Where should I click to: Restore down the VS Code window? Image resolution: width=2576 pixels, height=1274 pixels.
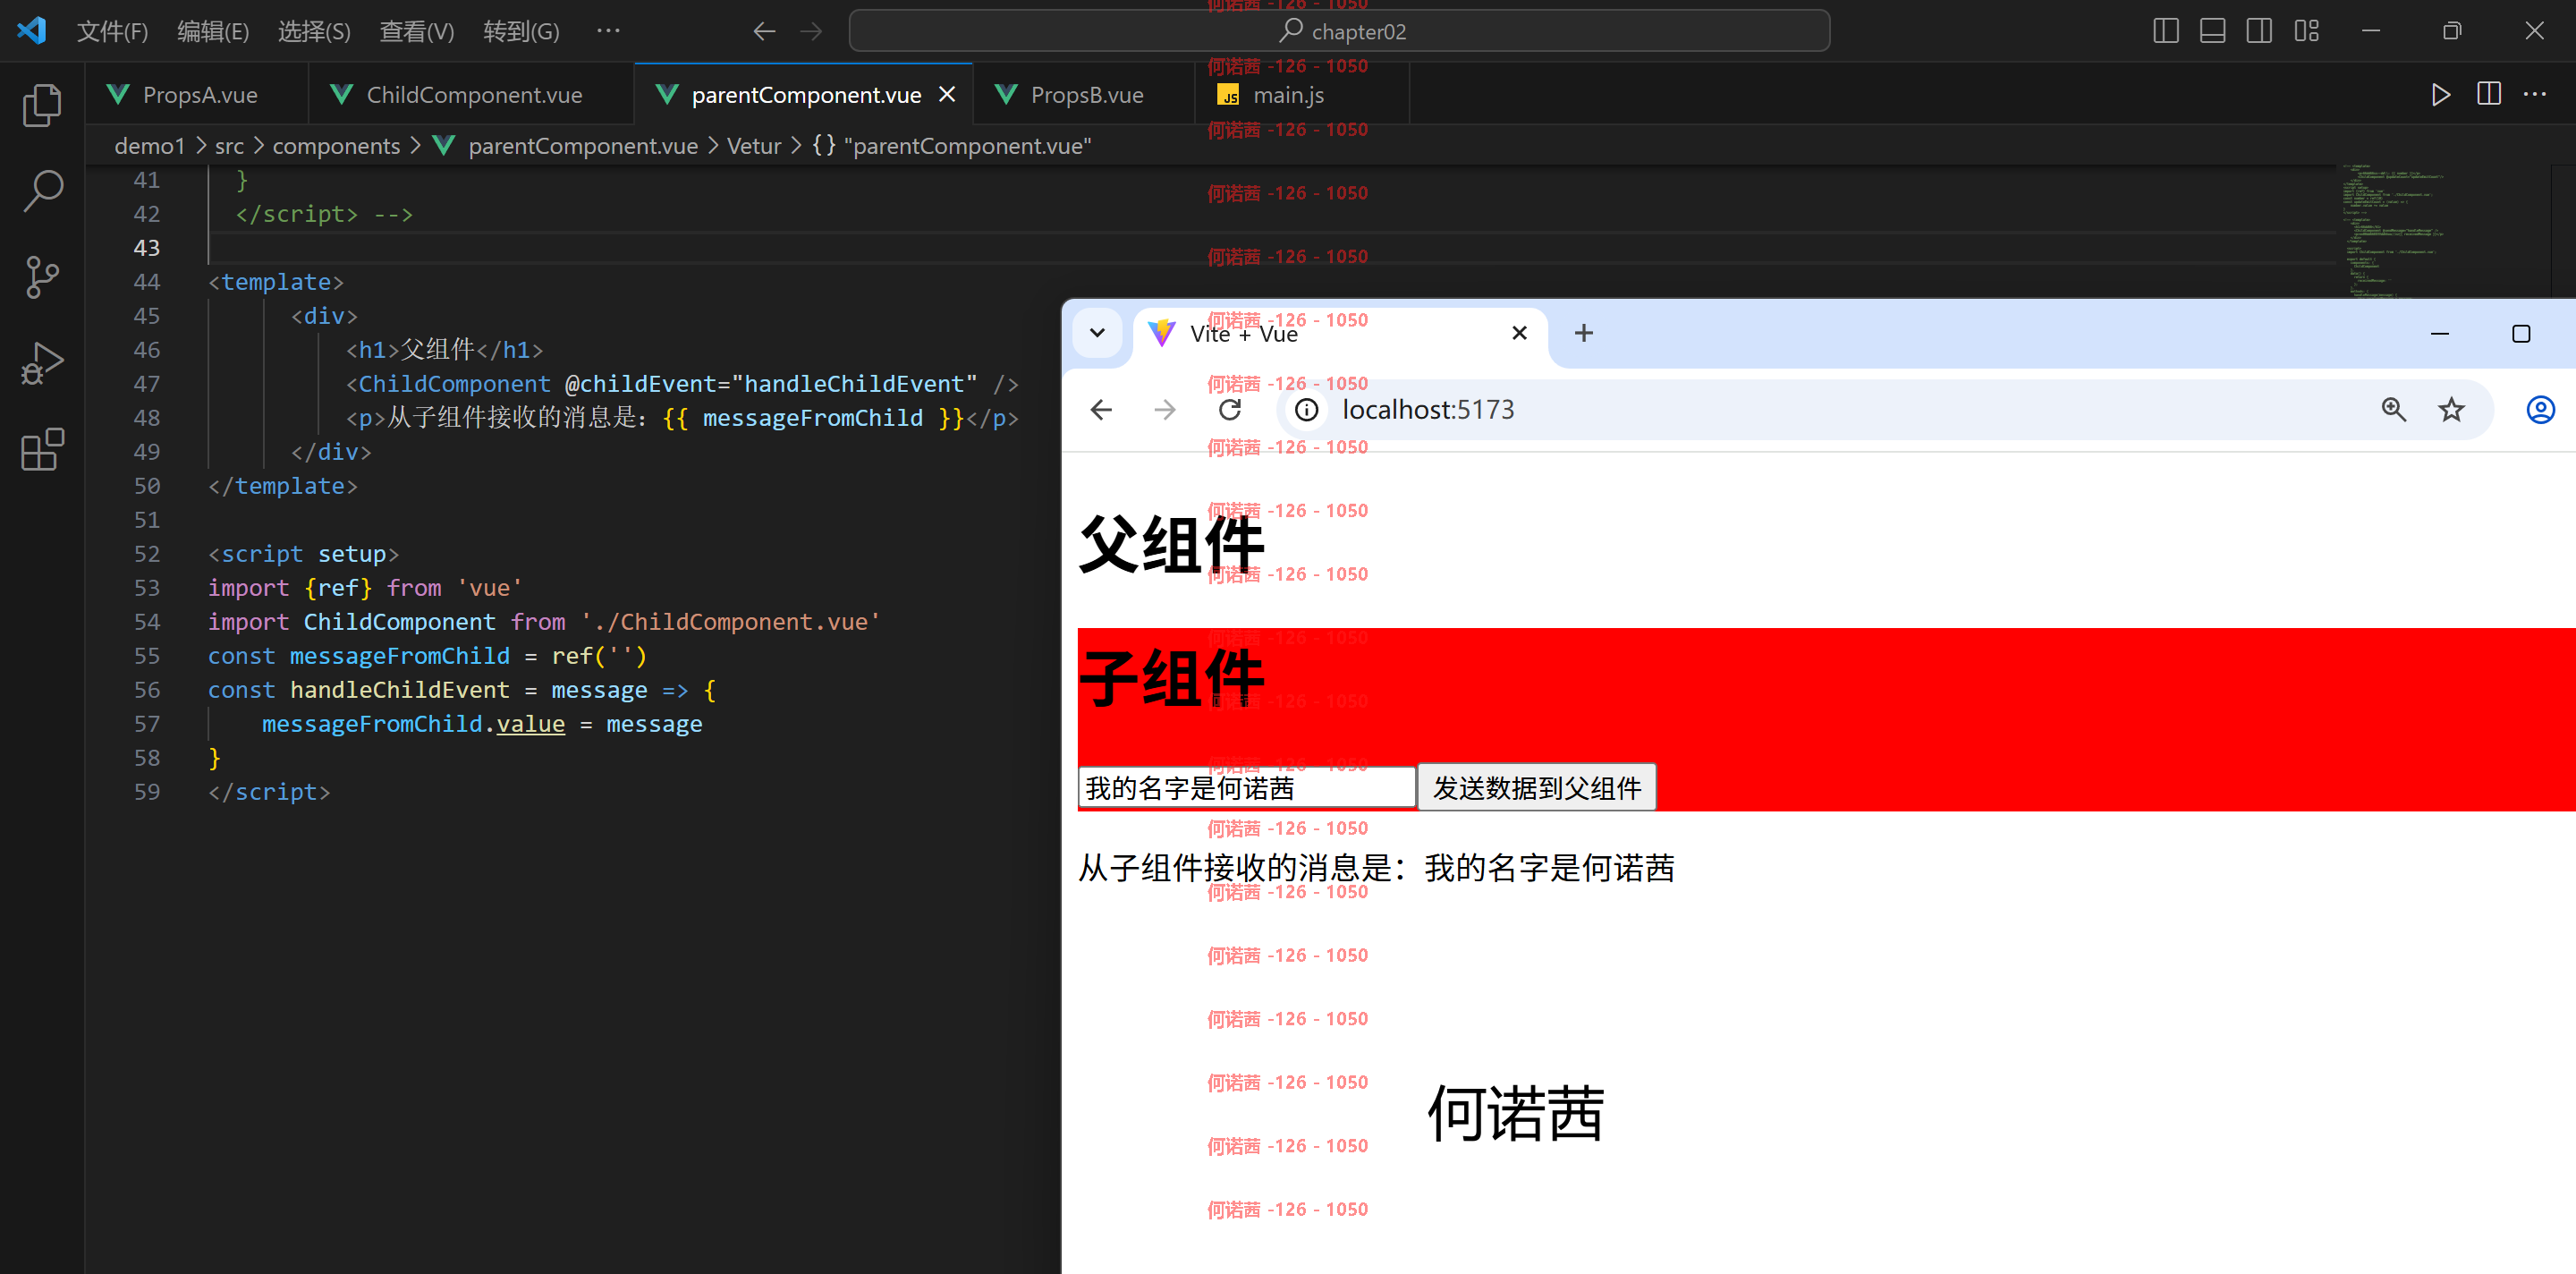(2451, 31)
